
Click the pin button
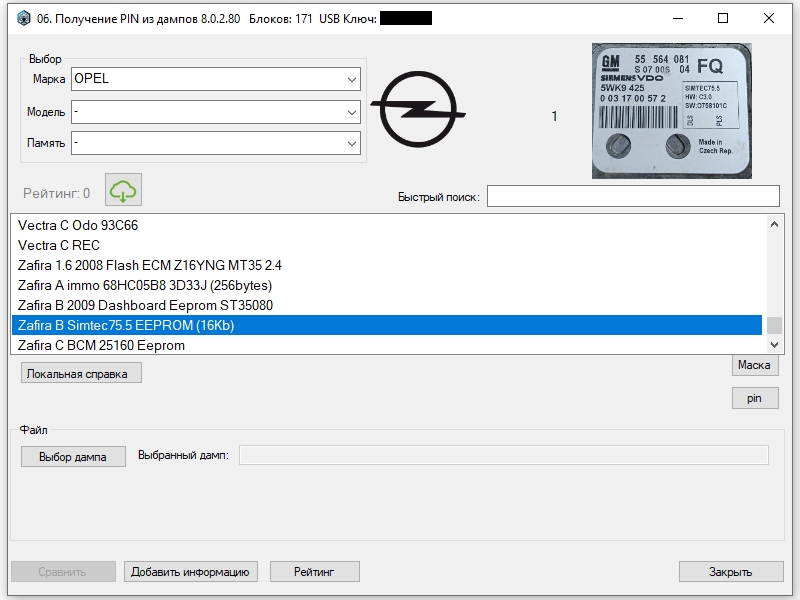coord(755,398)
